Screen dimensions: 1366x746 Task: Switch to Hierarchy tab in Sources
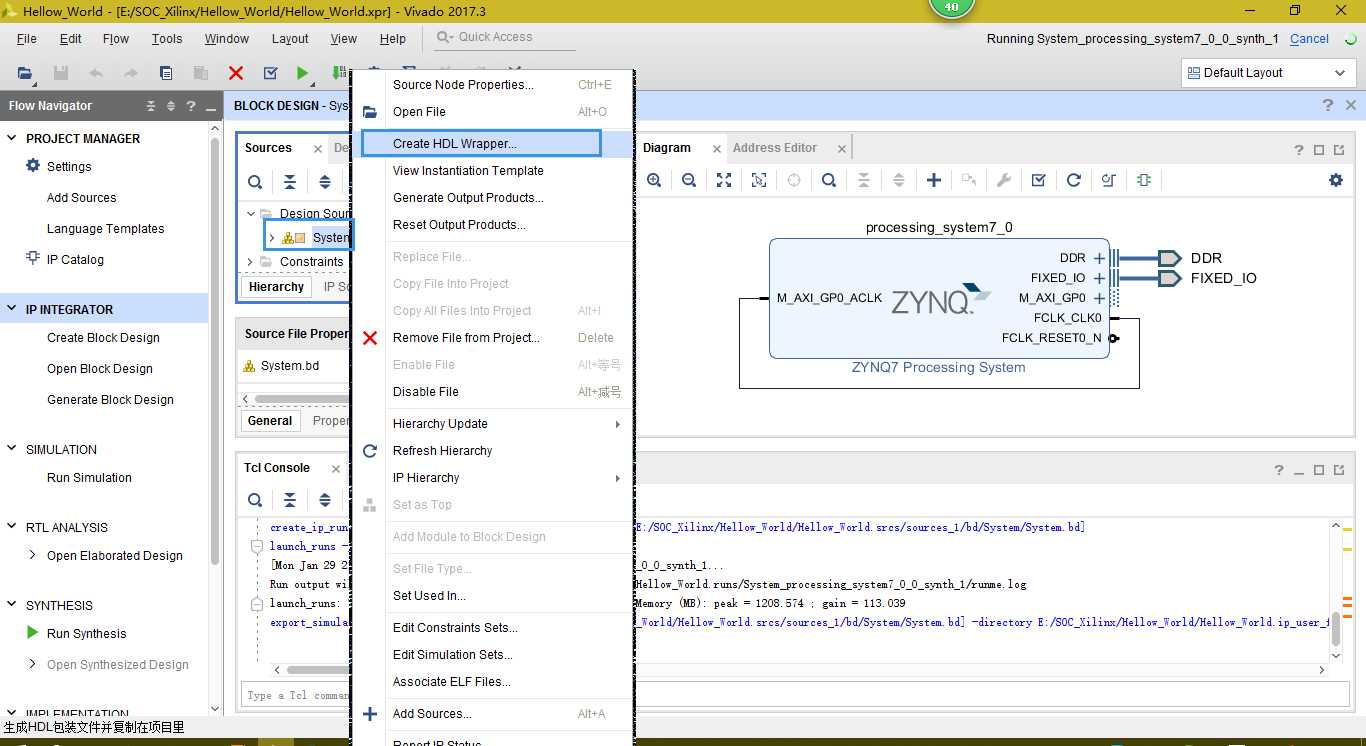click(276, 287)
